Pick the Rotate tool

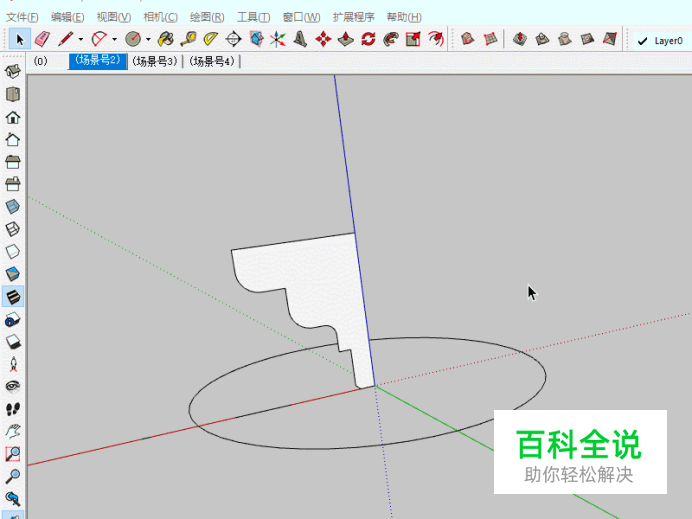coord(368,39)
